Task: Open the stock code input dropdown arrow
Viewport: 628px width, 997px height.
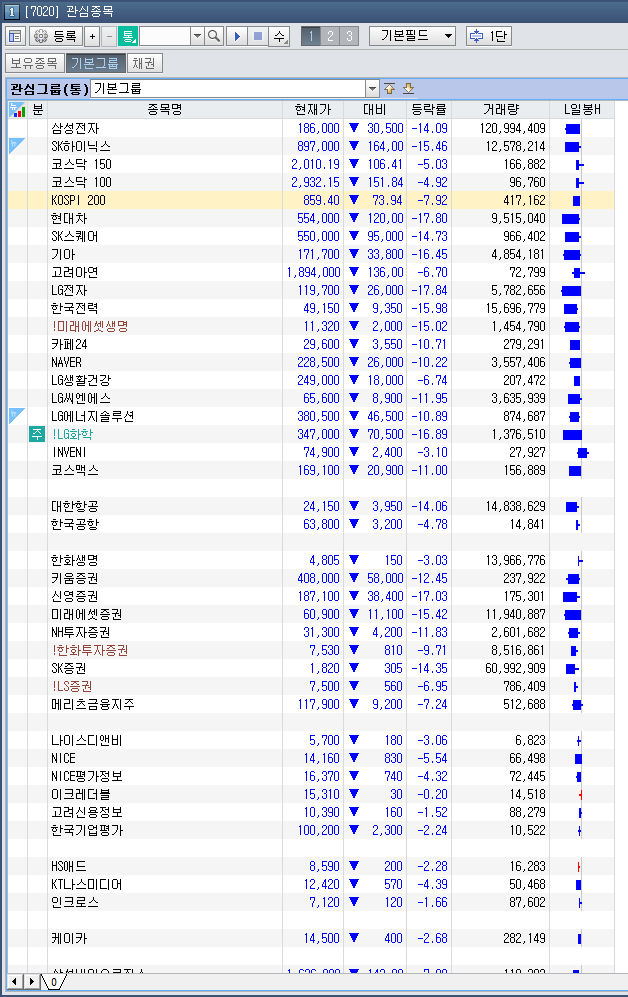Action: (x=197, y=36)
